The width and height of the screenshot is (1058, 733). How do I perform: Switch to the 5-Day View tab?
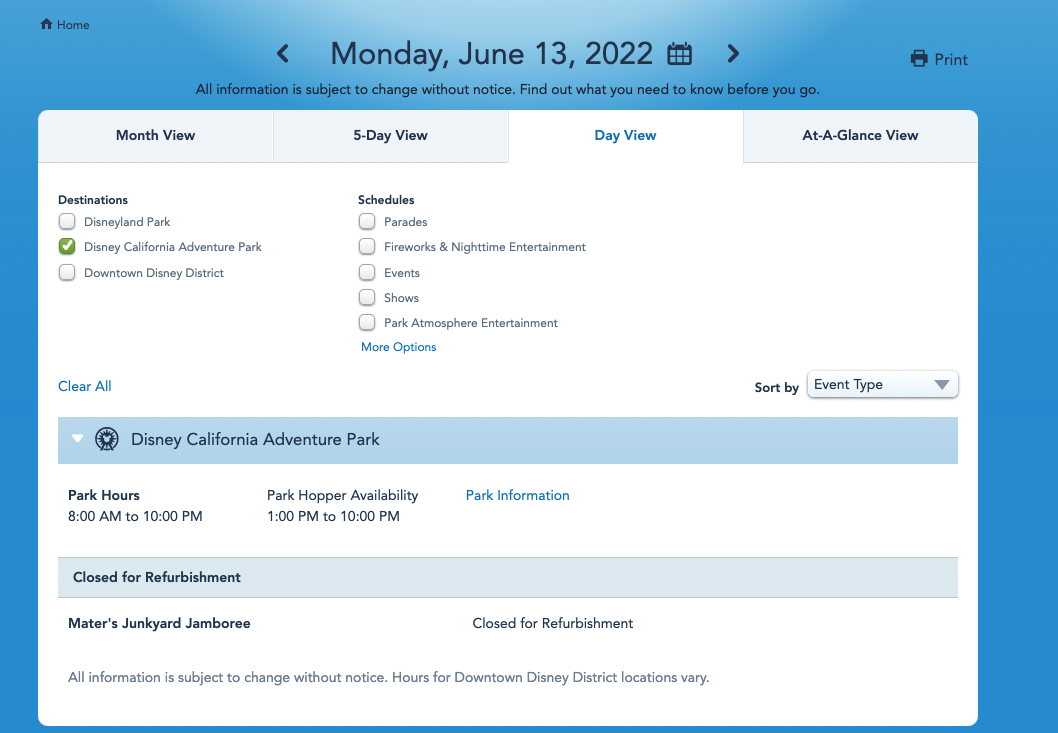tap(391, 136)
